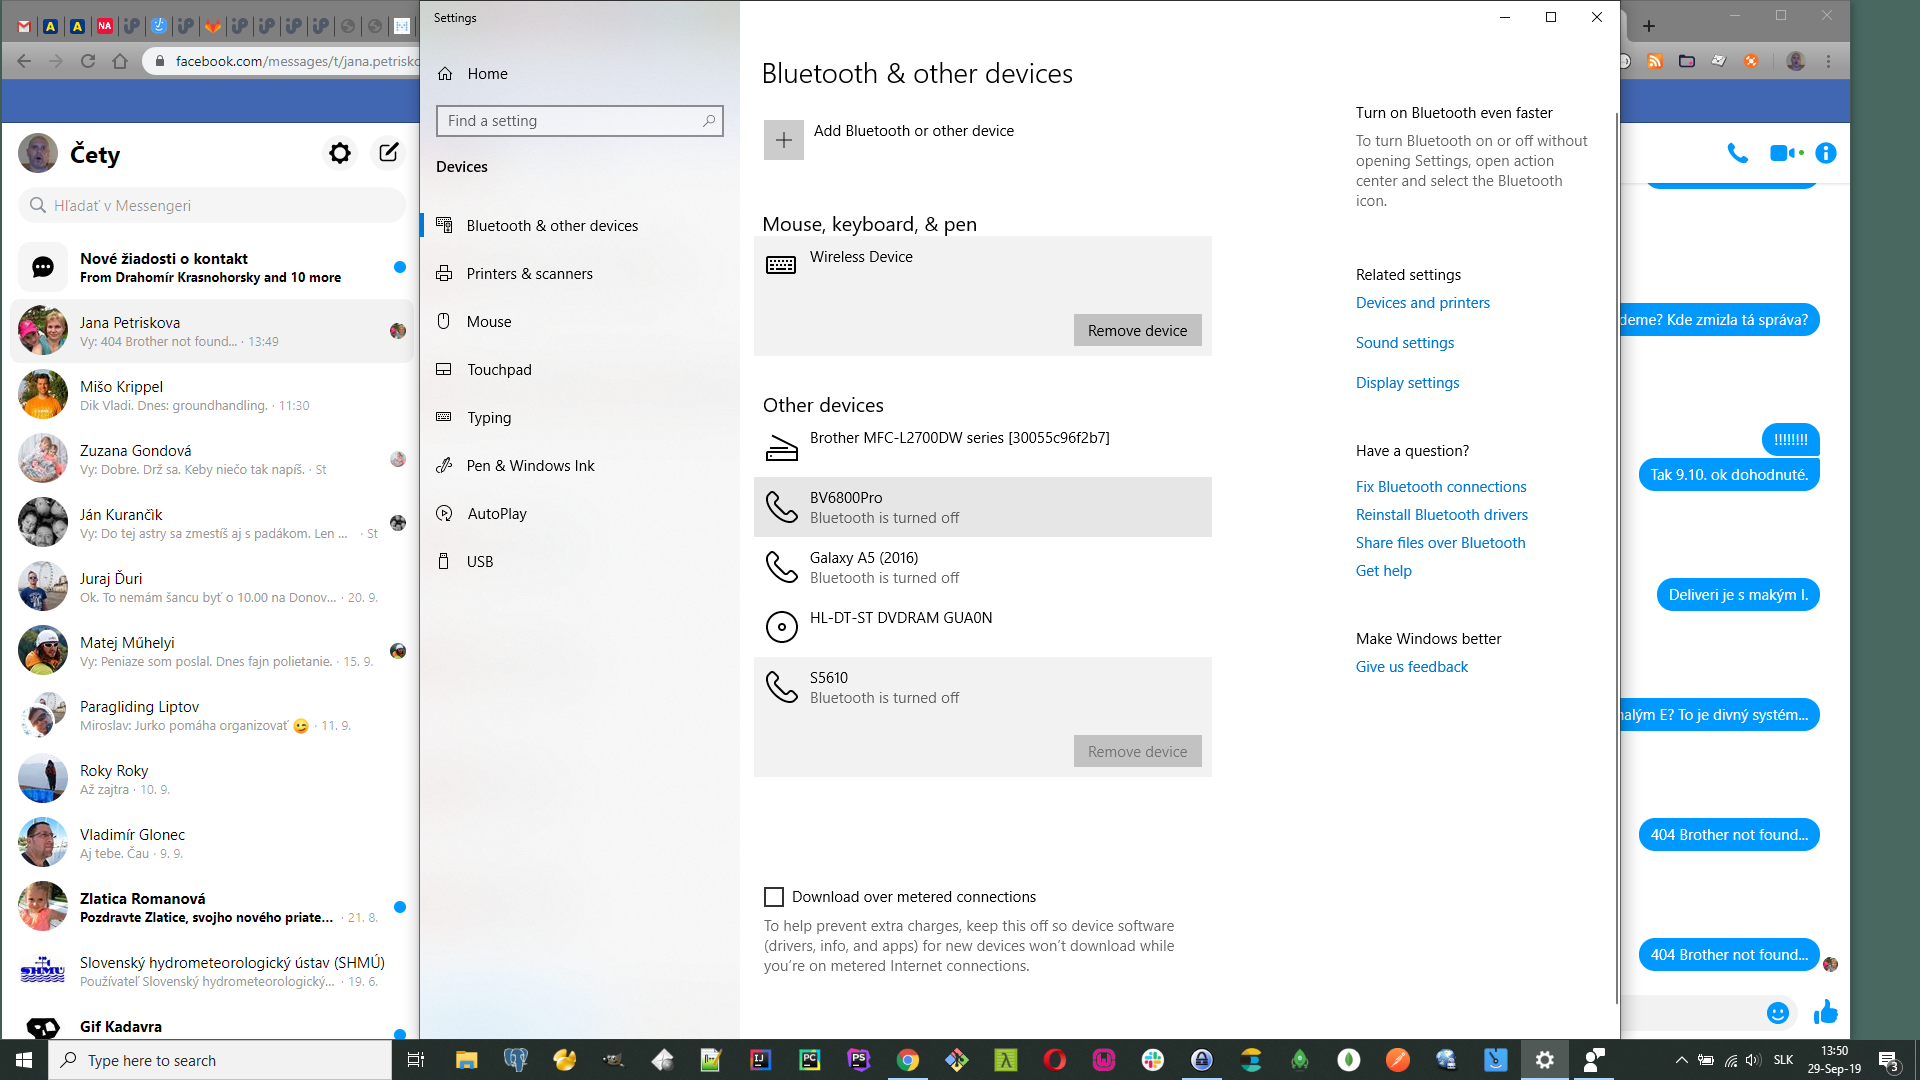Image resolution: width=1920 pixels, height=1080 pixels.
Task: Click the new message compose icon in Messenger
Action: tap(388, 153)
